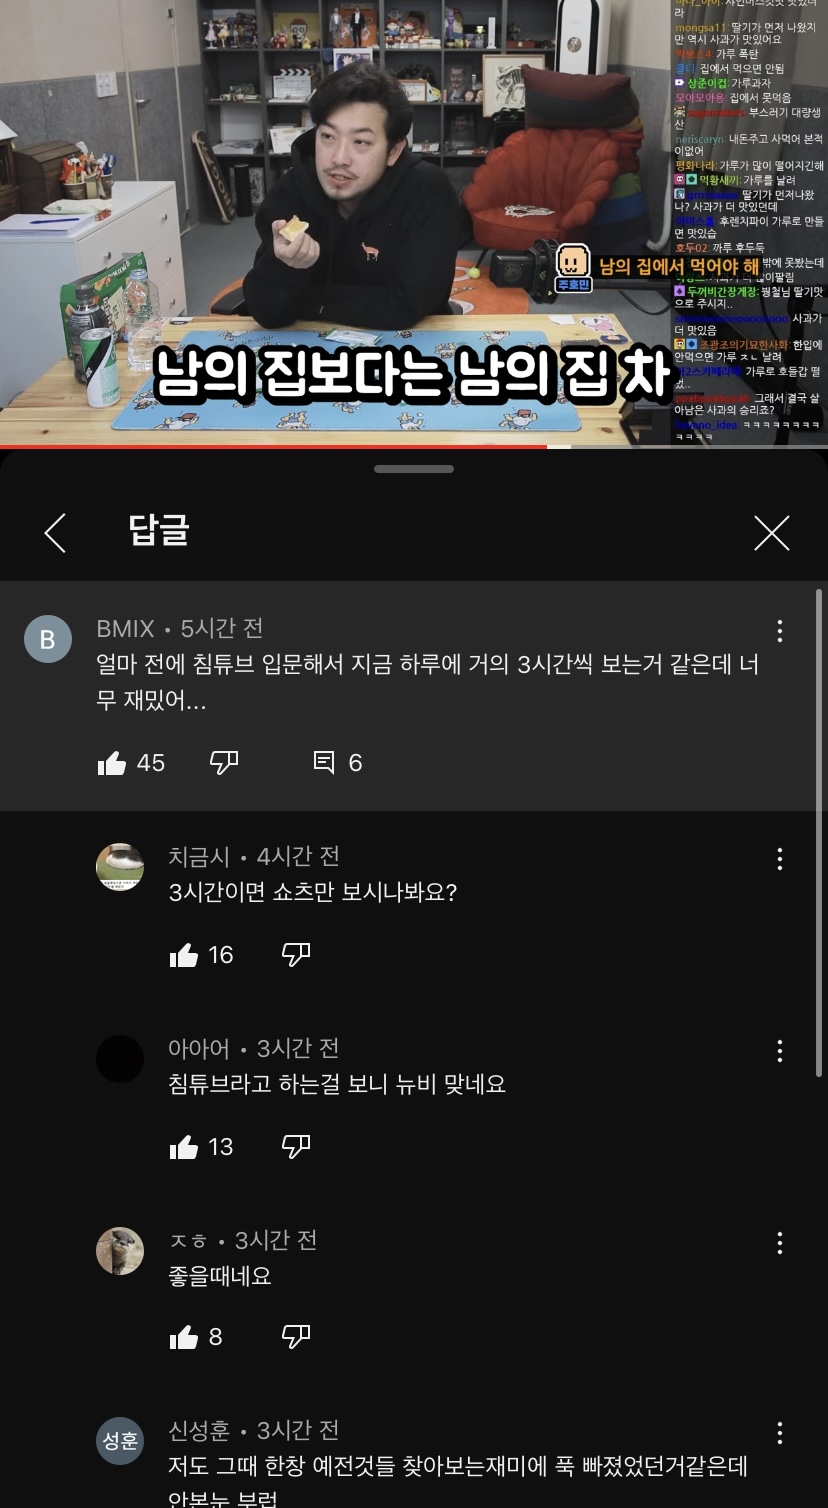The image size is (828, 1508).
Task: Open more options for 치금시's reply
Action: (779, 858)
